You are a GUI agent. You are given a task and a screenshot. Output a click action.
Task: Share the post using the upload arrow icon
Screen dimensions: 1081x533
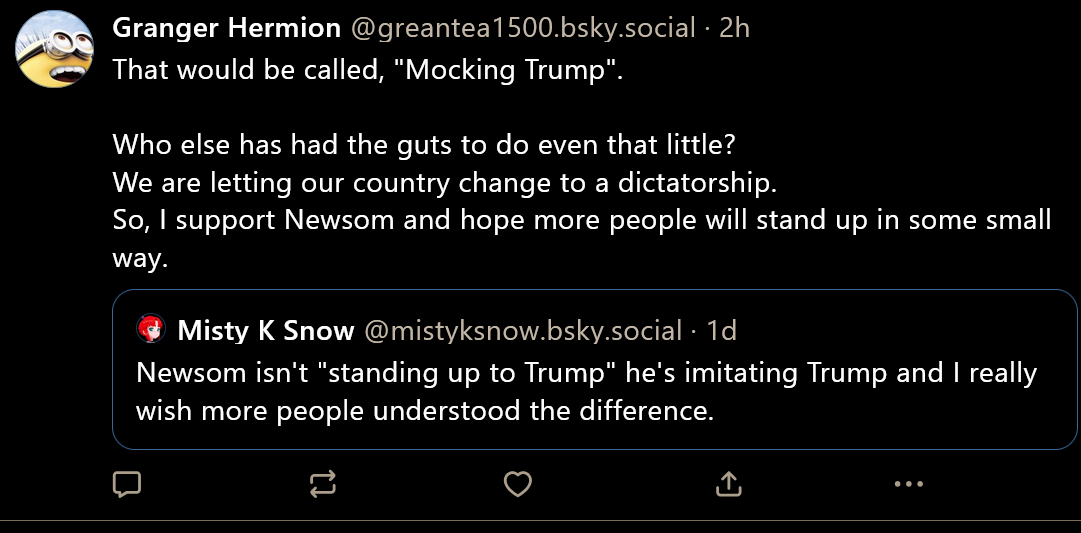[729, 485]
